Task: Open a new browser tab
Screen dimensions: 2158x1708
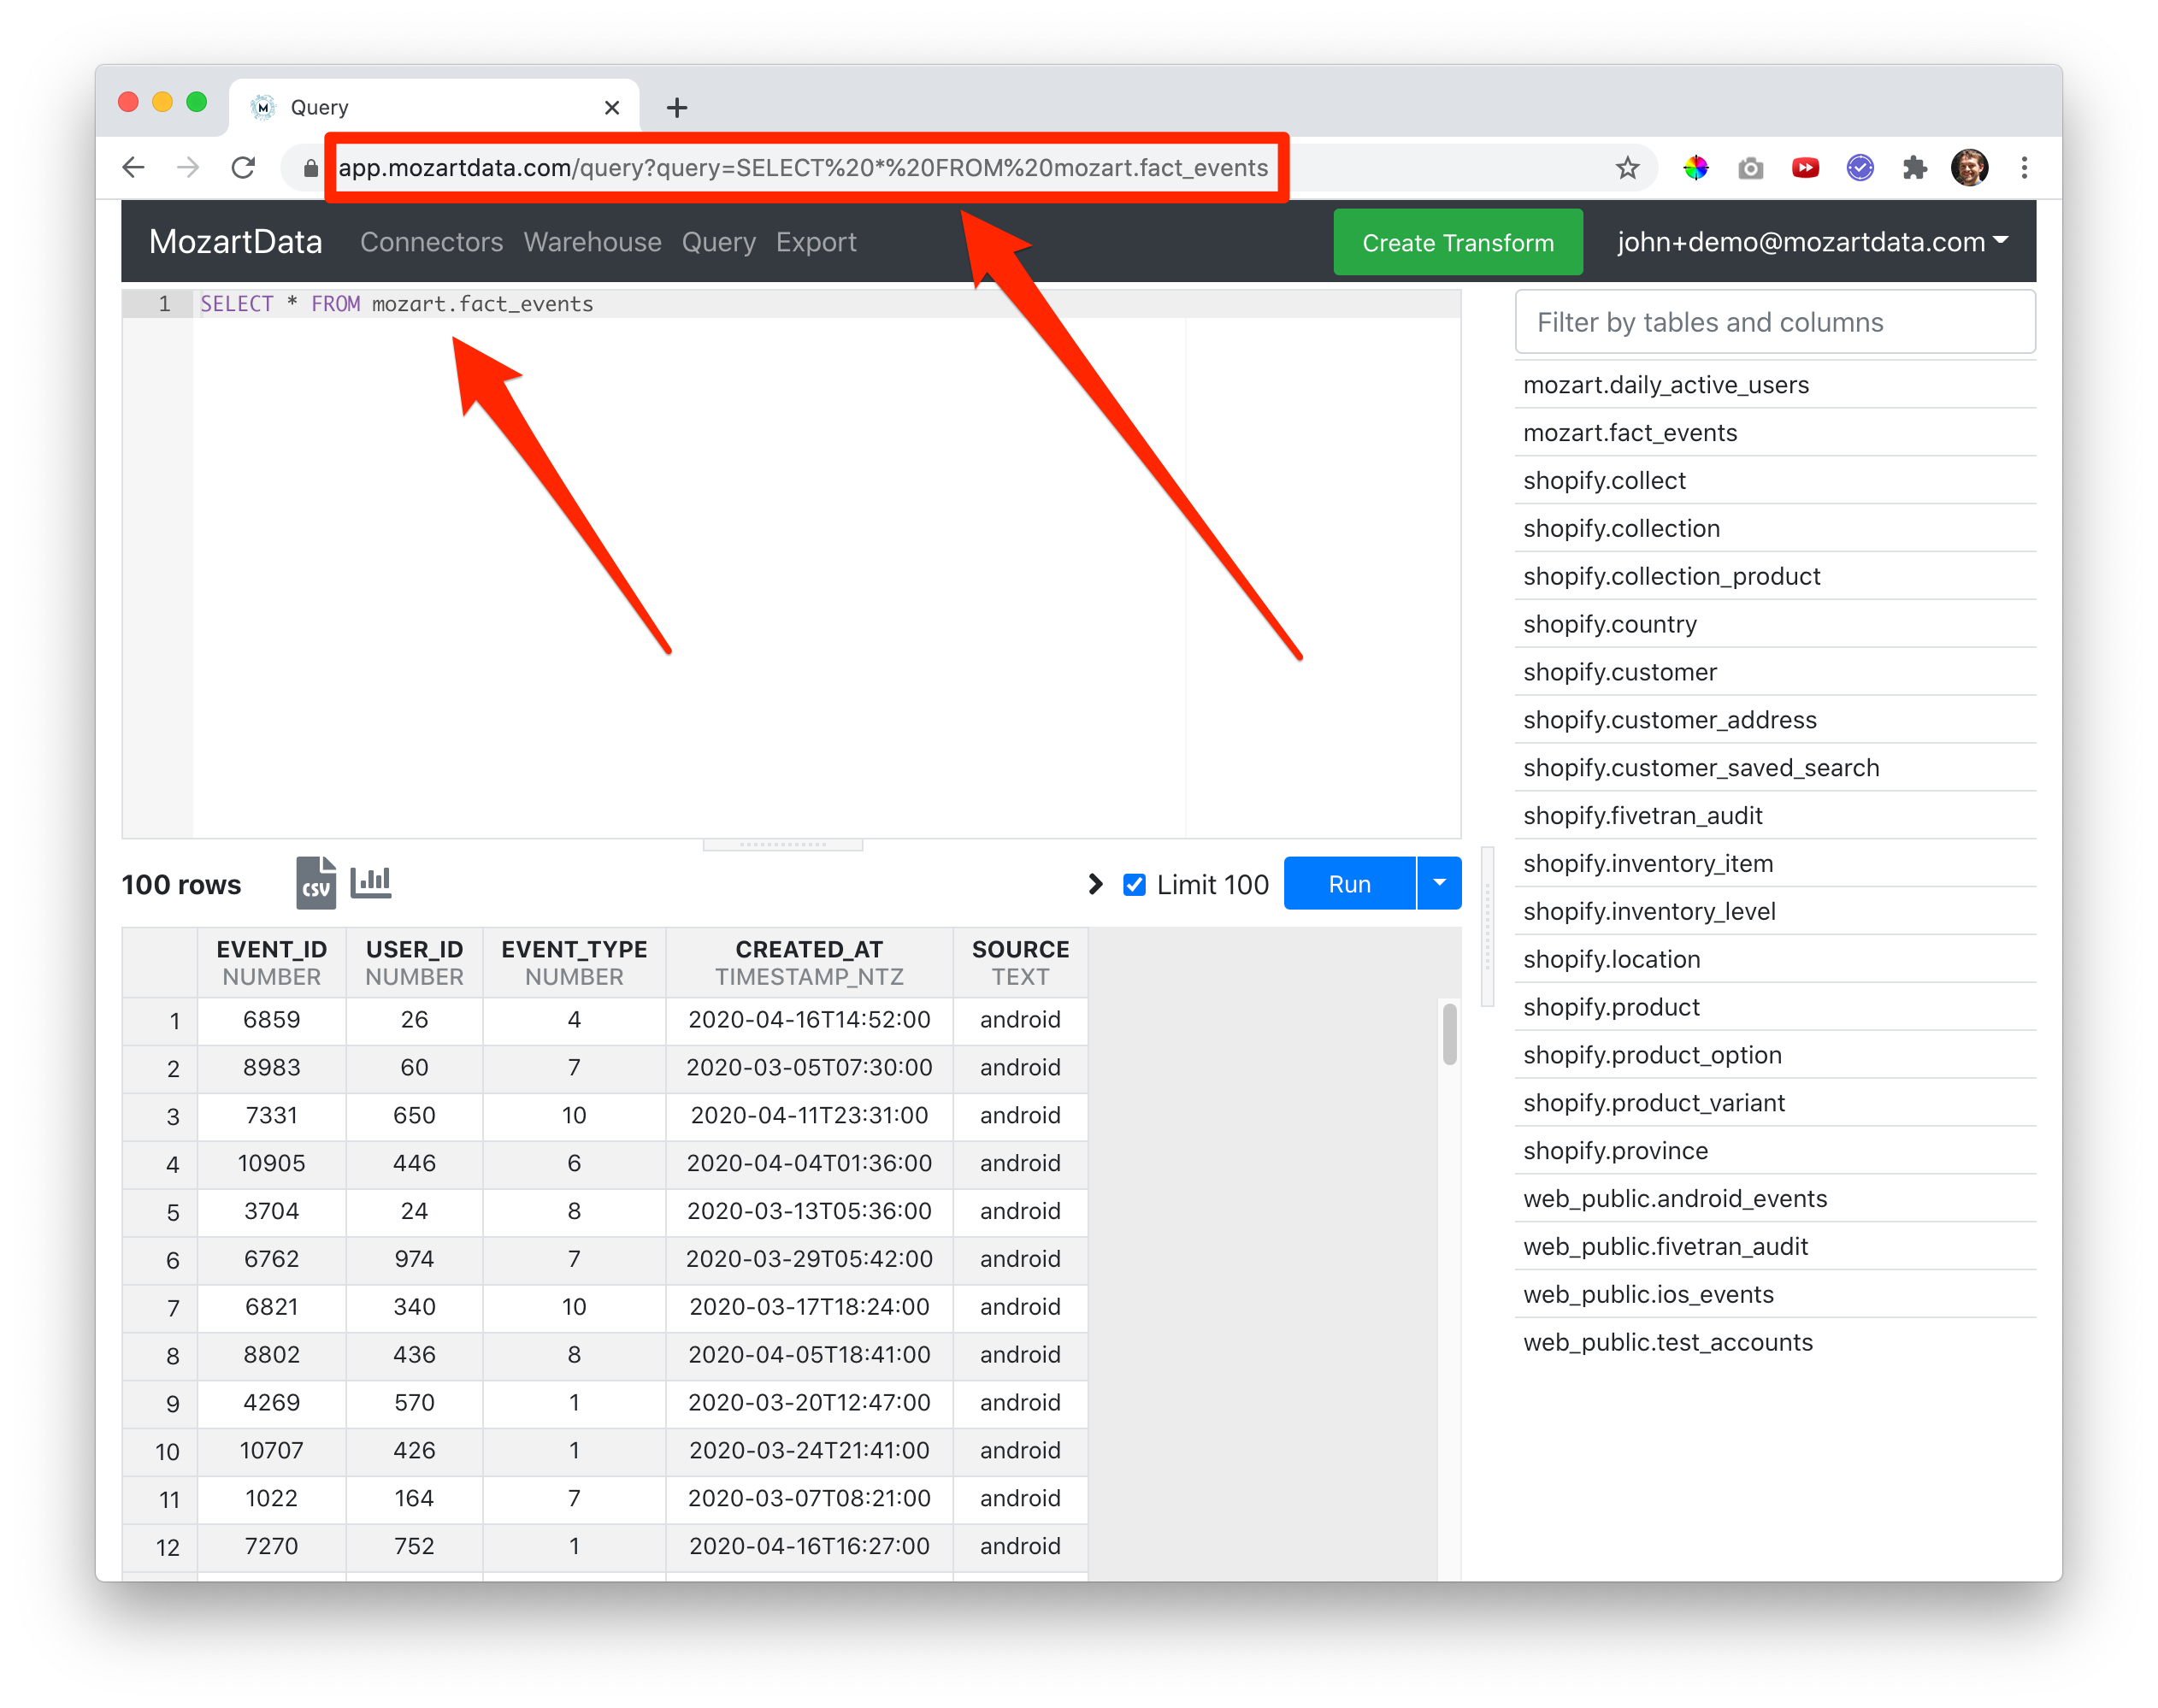Action: [677, 107]
